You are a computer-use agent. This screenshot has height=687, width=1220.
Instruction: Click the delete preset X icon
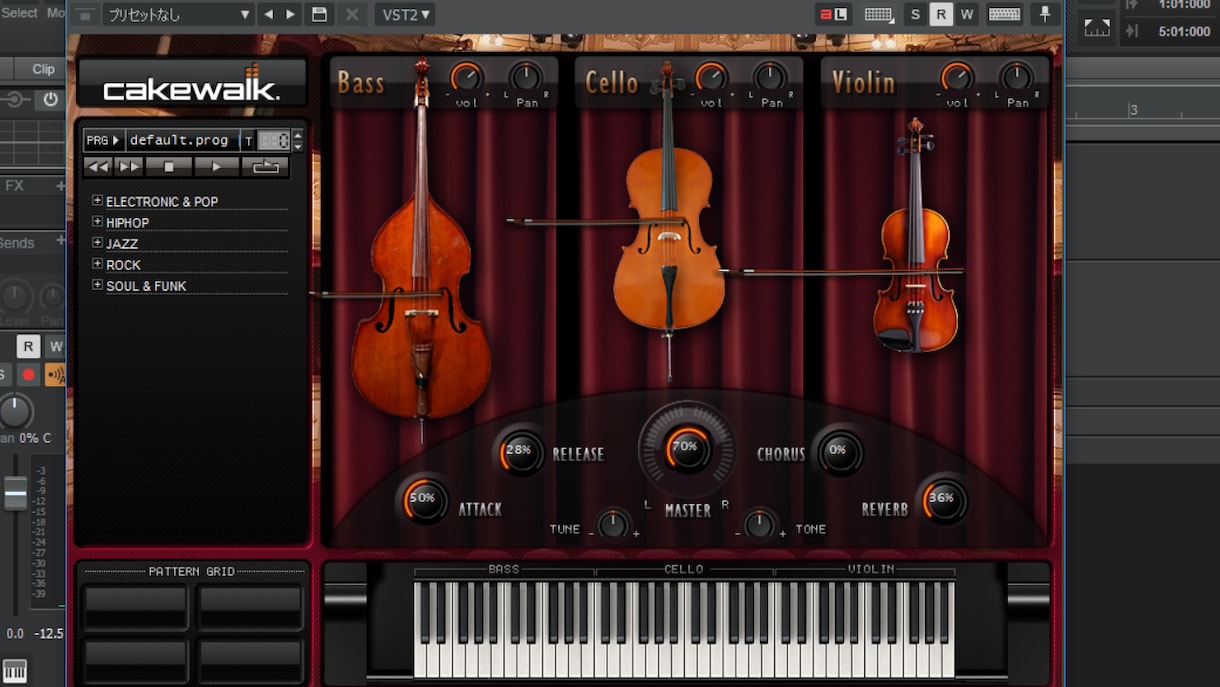click(351, 14)
